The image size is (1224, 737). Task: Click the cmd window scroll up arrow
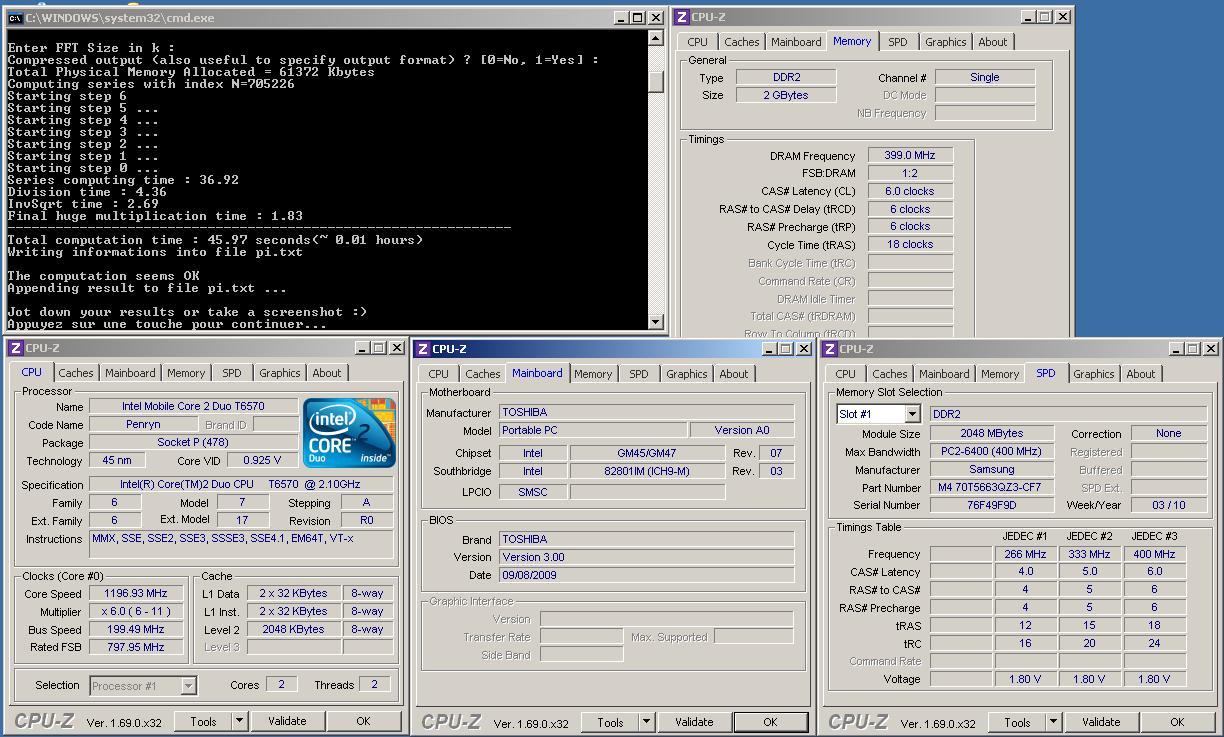(x=656, y=38)
